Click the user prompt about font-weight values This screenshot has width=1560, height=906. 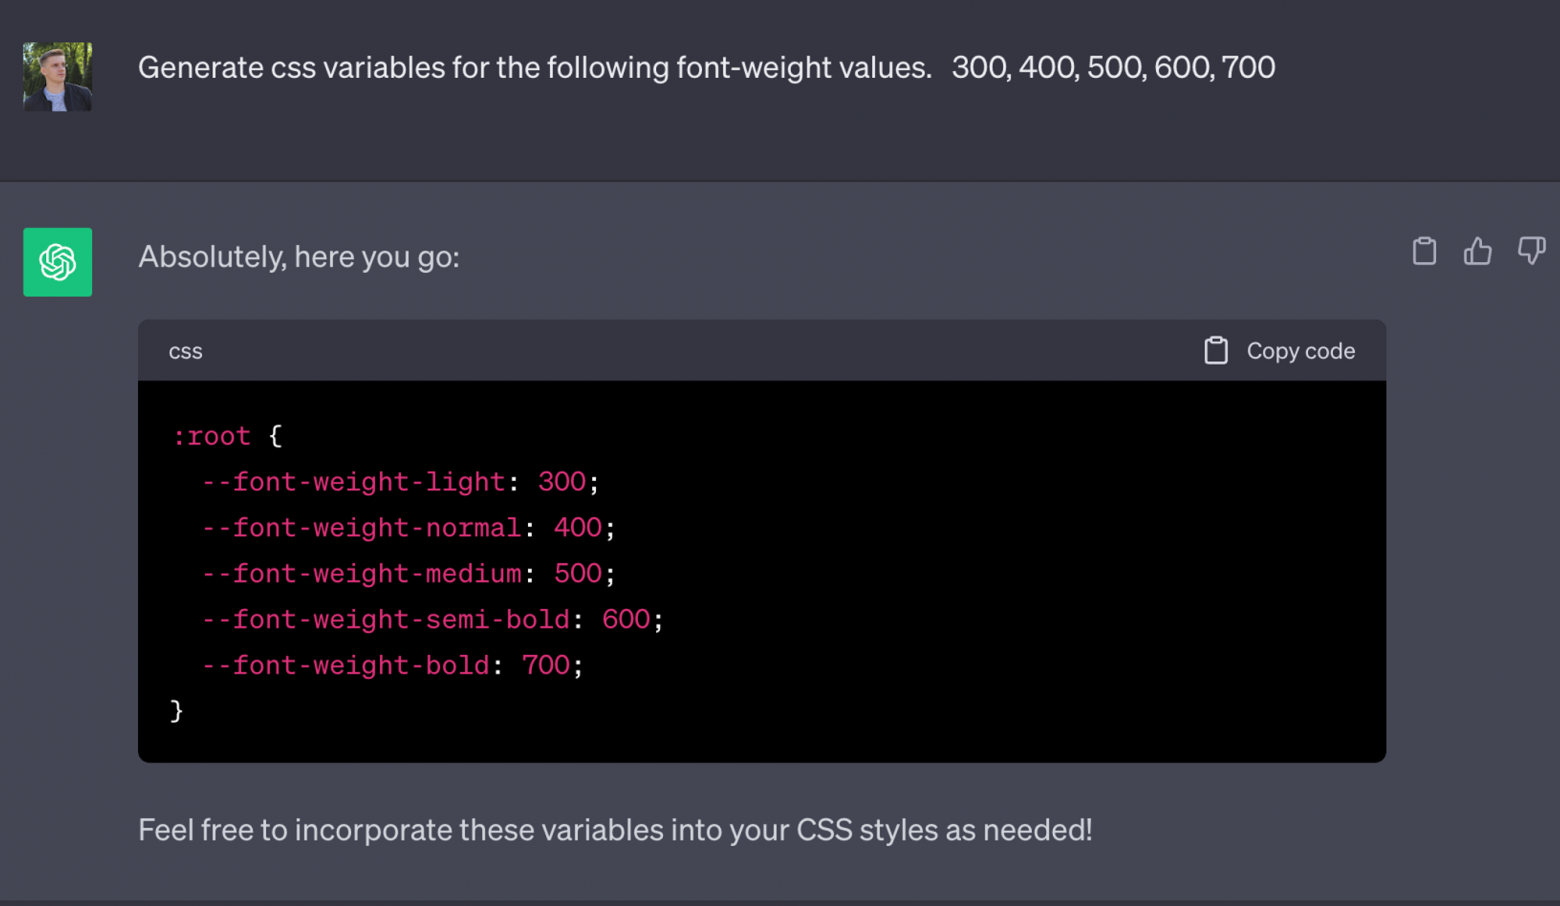[x=706, y=68]
